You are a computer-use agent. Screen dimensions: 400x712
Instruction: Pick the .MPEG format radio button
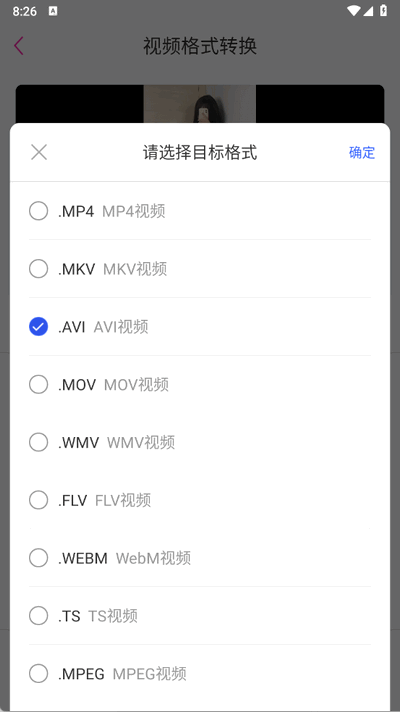click(x=39, y=673)
